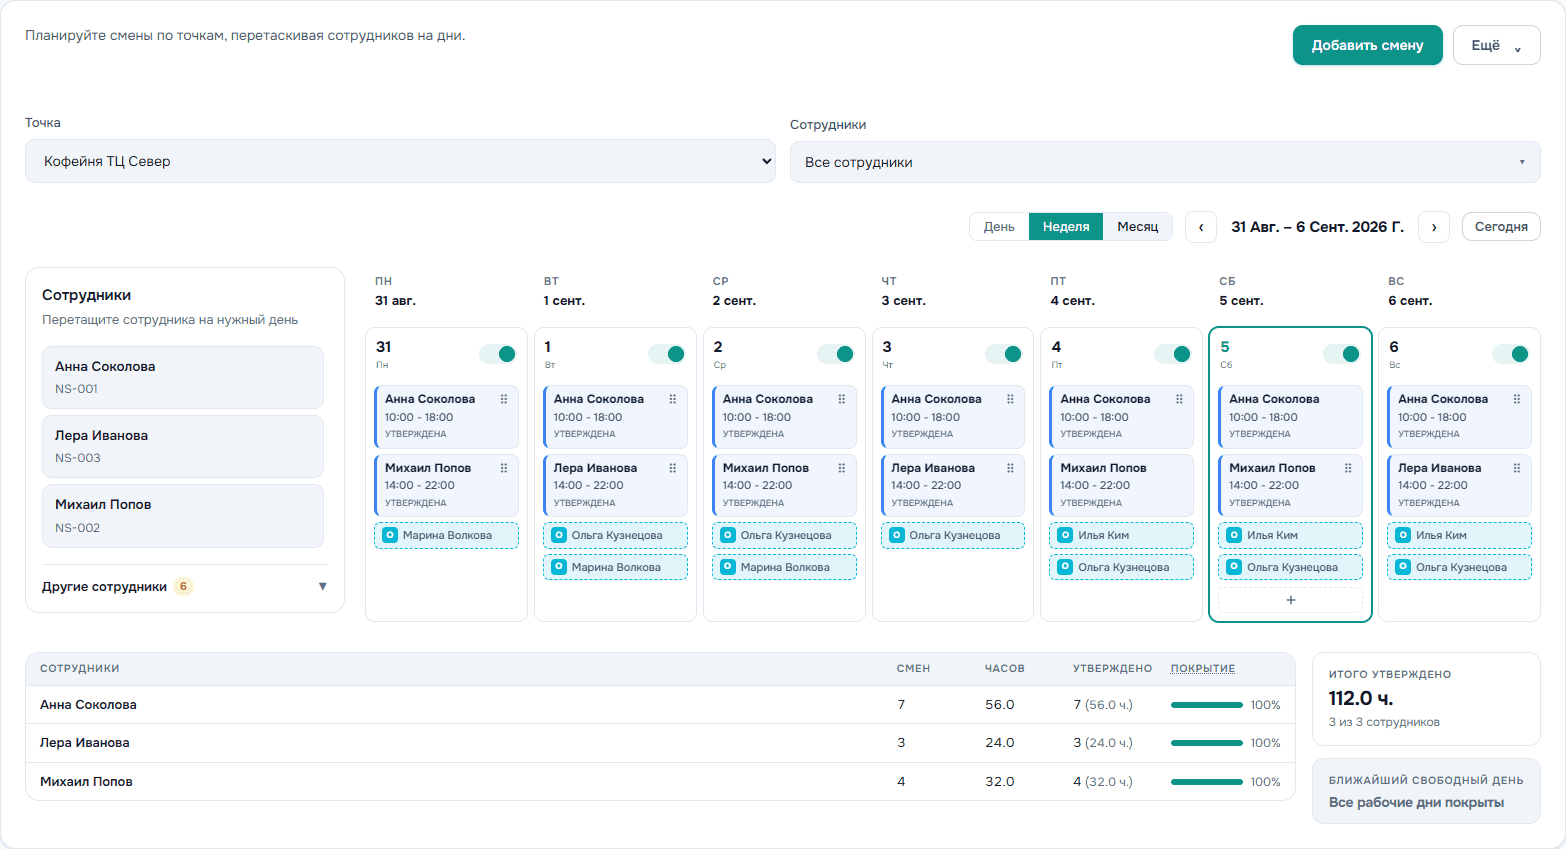Go to next week with right arrow
1566x849 pixels.
pos(1434,227)
